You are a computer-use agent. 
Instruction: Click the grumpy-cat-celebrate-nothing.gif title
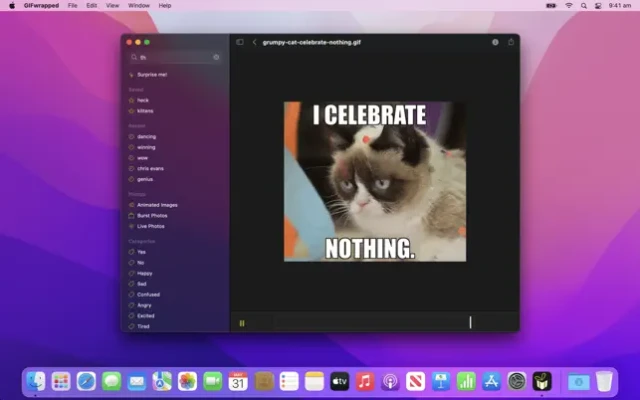click(x=312, y=42)
